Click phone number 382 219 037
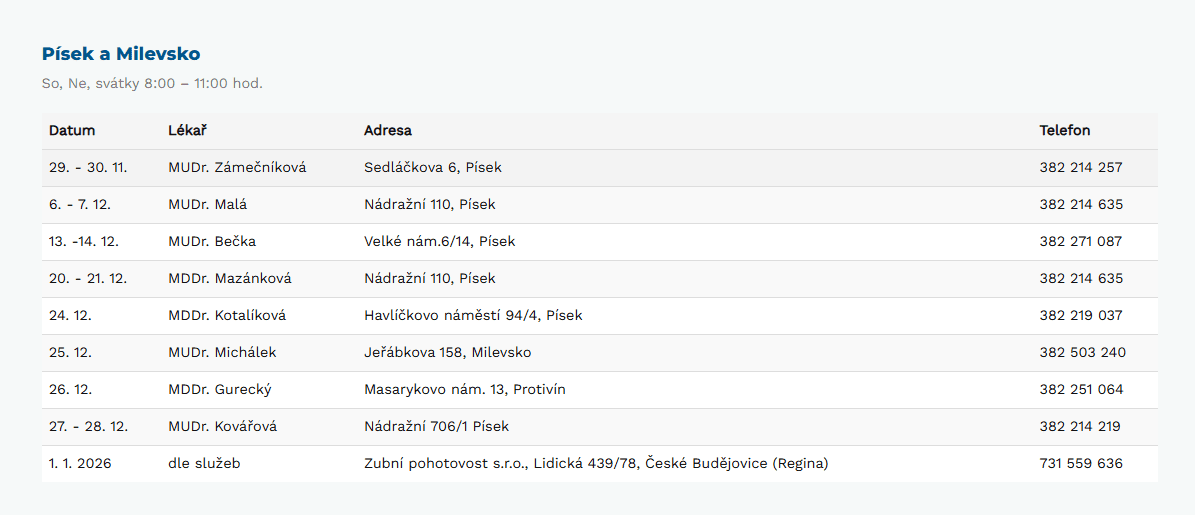 point(1081,316)
